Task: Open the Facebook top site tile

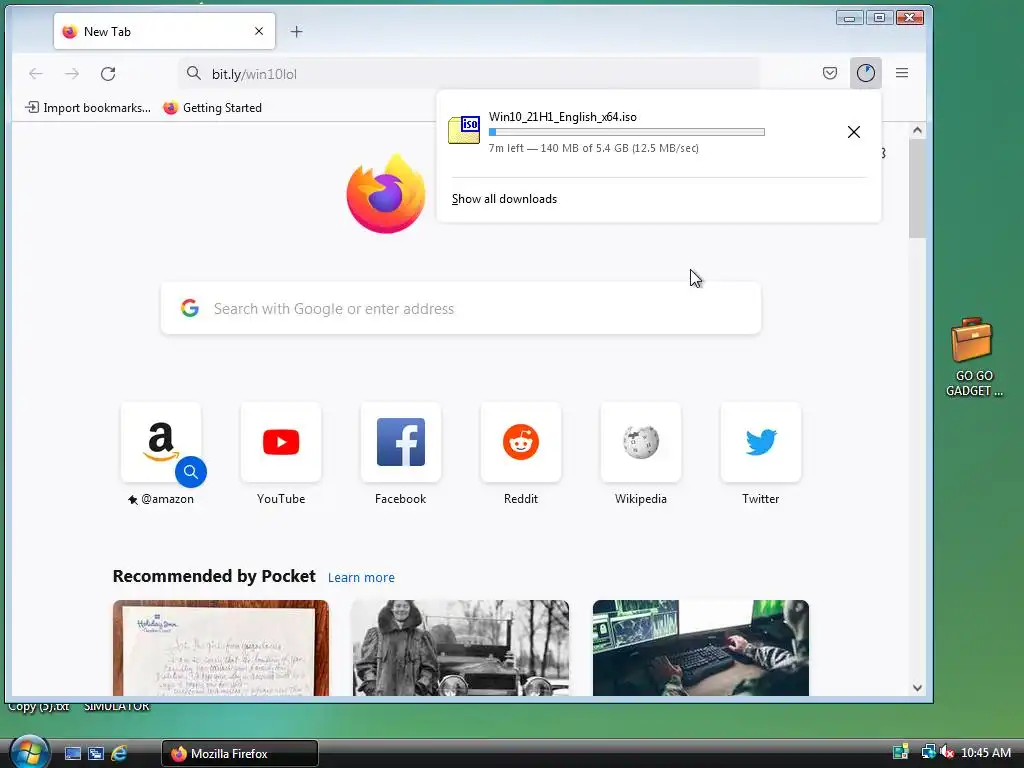Action: click(x=400, y=442)
